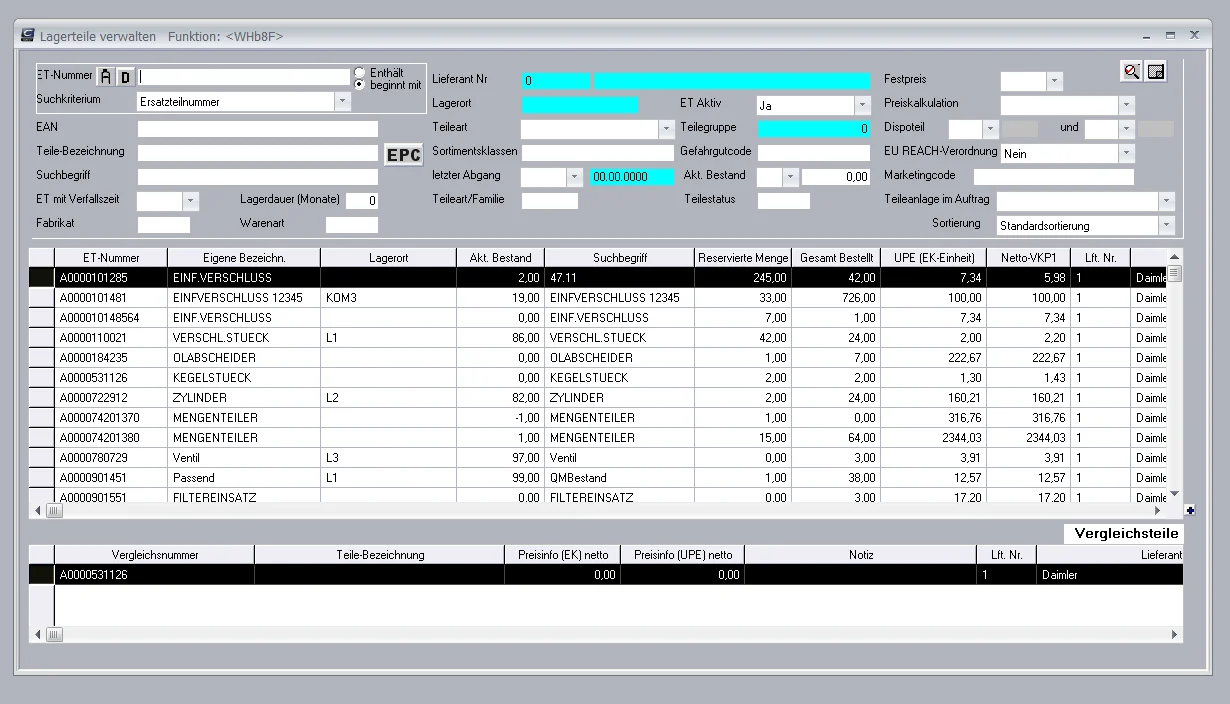Select the 'beginnt mit' radio option
1230x704 pixels.
pos(360,85)
